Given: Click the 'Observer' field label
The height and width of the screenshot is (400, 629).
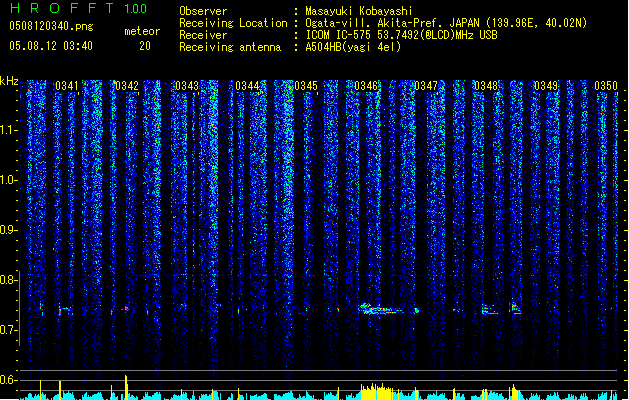Looking at the screenshot, I should point(203,11).
